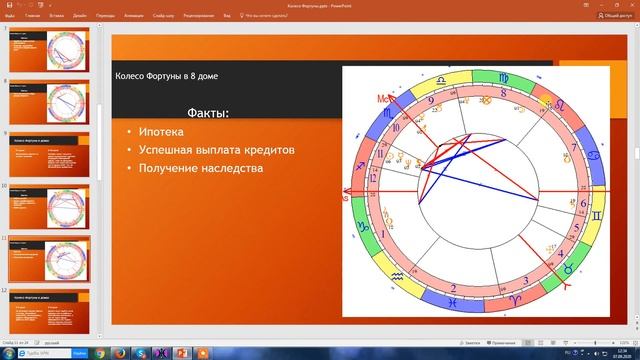Redo action in quick access toolbar
Screen dimensions: 640x360
pyautogui.click(x=30, y=5)
